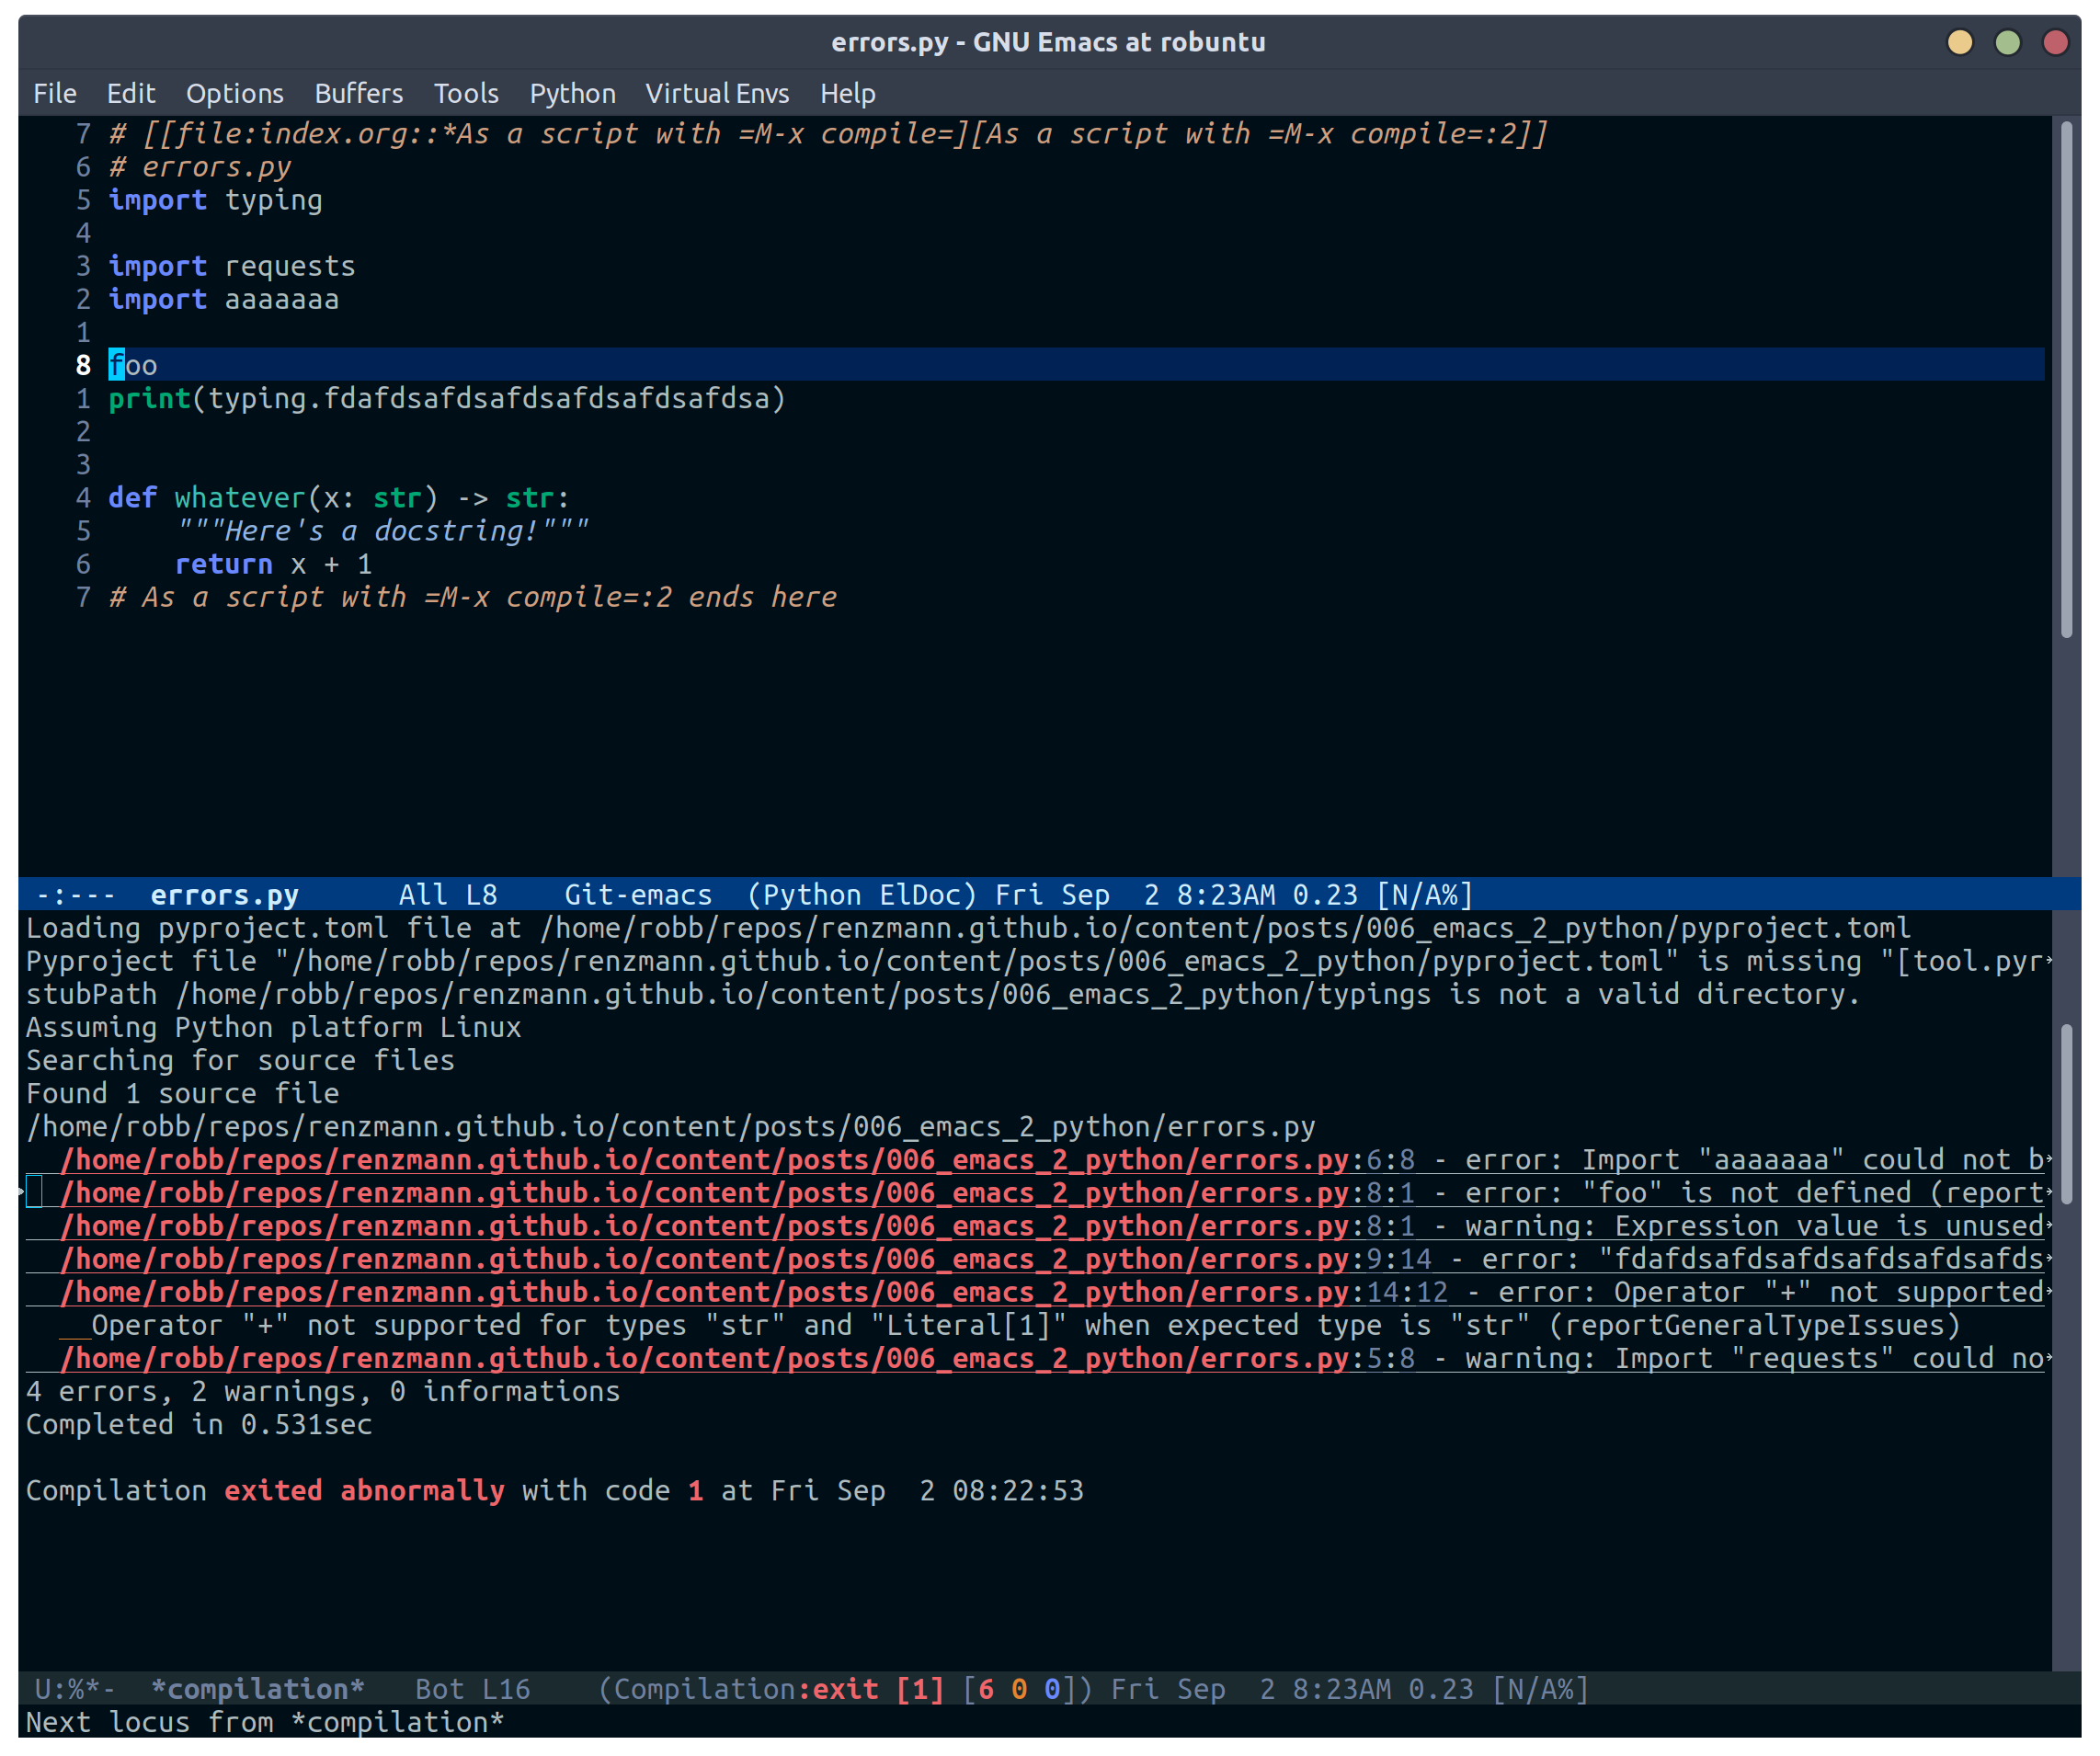Open the errors.py:9:14 error location link
The image size is (2100, 1756).
[747, 1259]
